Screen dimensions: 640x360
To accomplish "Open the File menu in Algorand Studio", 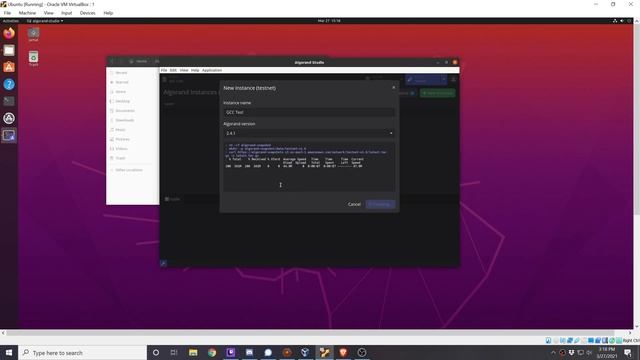I will click(164, 70).
